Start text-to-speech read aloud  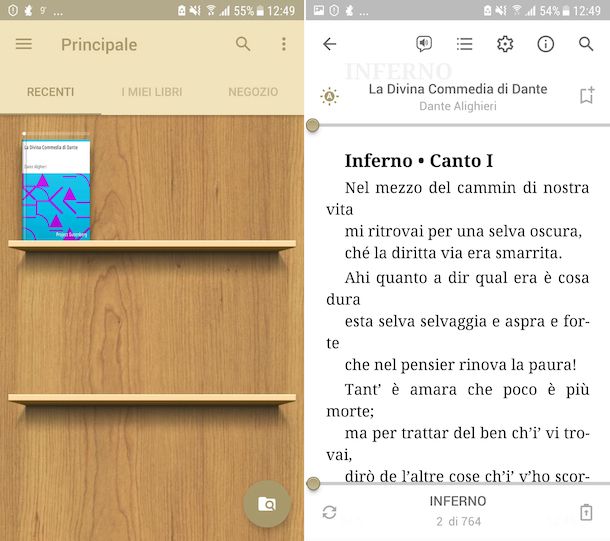pos(424,44)
